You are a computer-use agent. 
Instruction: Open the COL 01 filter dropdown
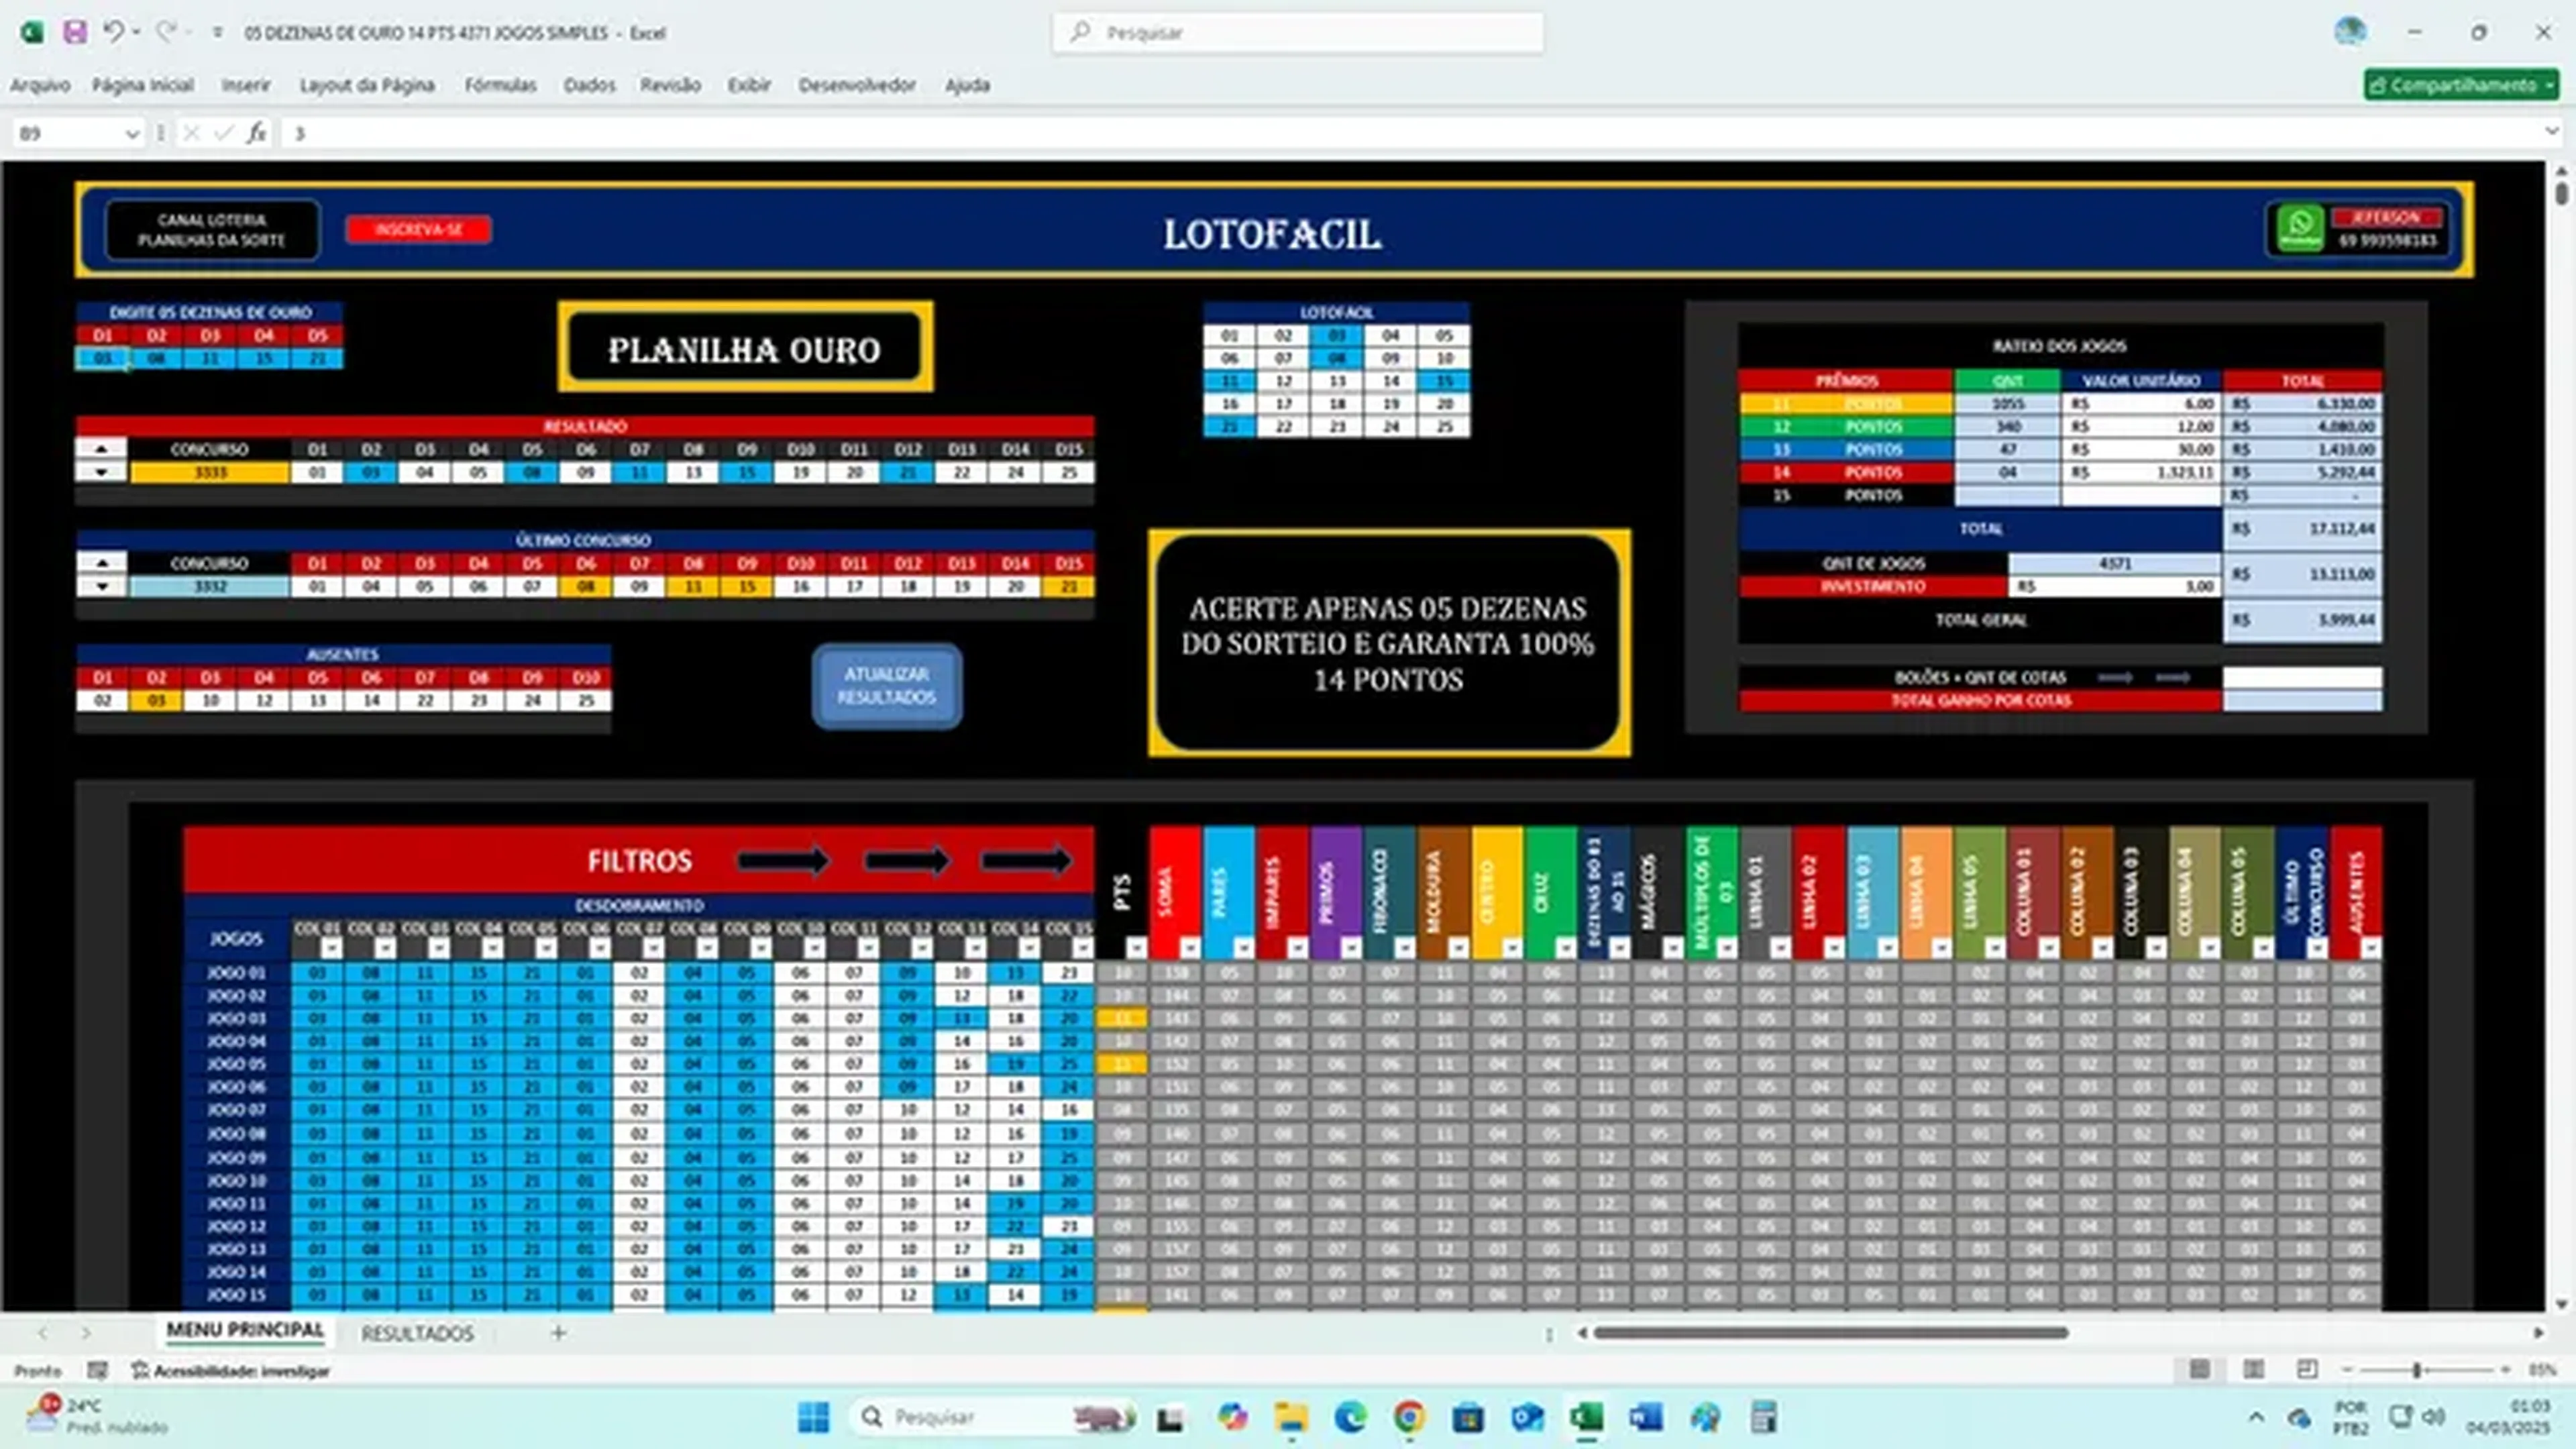tap(331, 947)
